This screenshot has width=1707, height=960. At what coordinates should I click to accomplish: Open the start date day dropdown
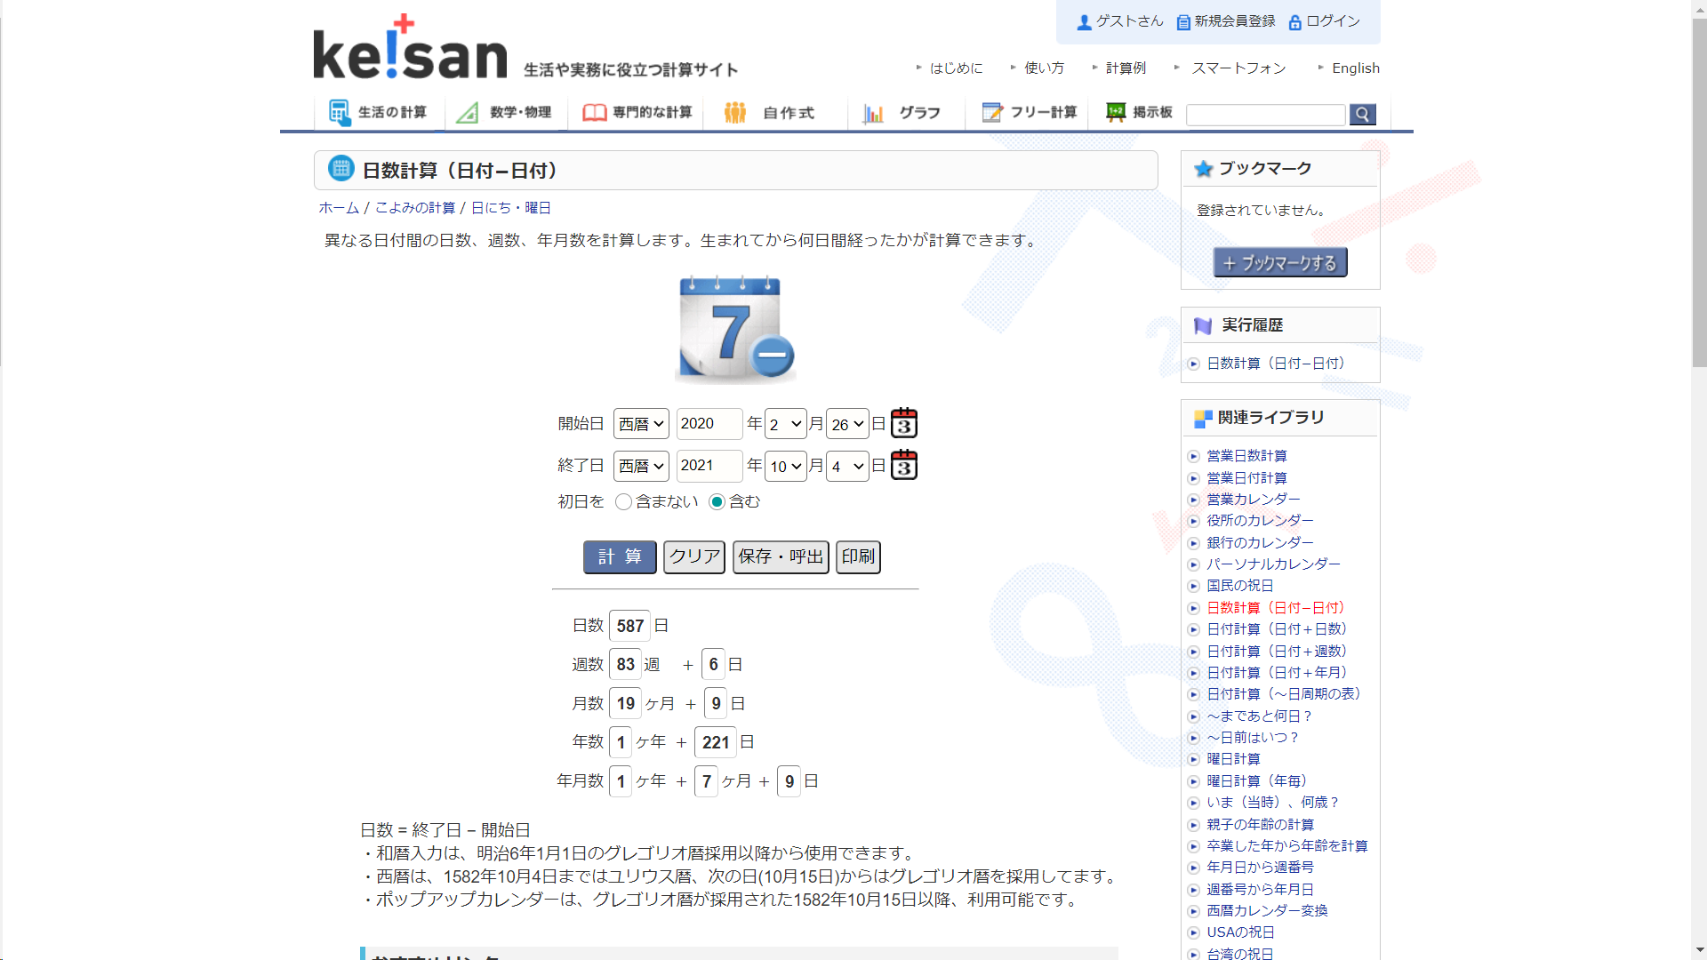click(x=847, y=424)
